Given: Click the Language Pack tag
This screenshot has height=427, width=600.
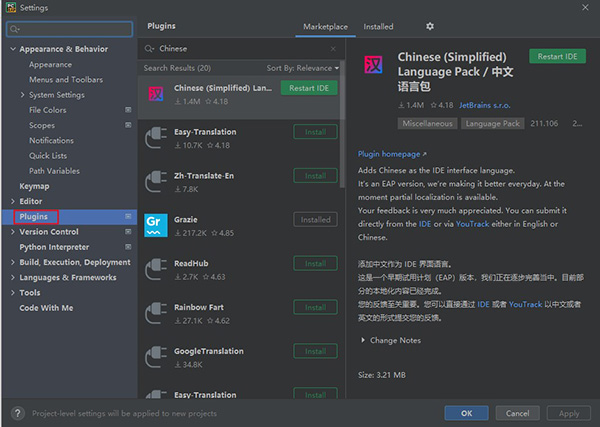Looking at the screenshot, I should (492, 124).
